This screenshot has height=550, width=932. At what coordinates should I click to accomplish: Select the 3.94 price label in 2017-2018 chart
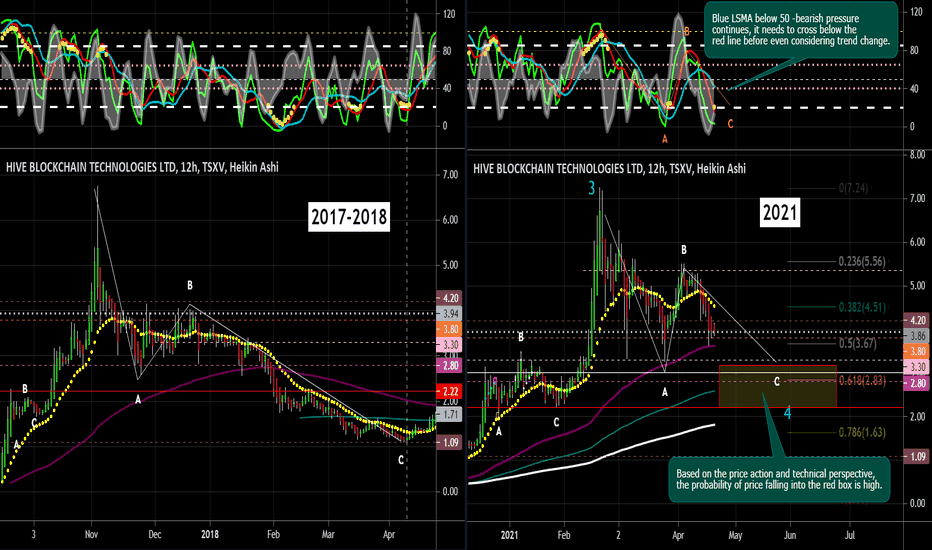click(x=449, y=313)
